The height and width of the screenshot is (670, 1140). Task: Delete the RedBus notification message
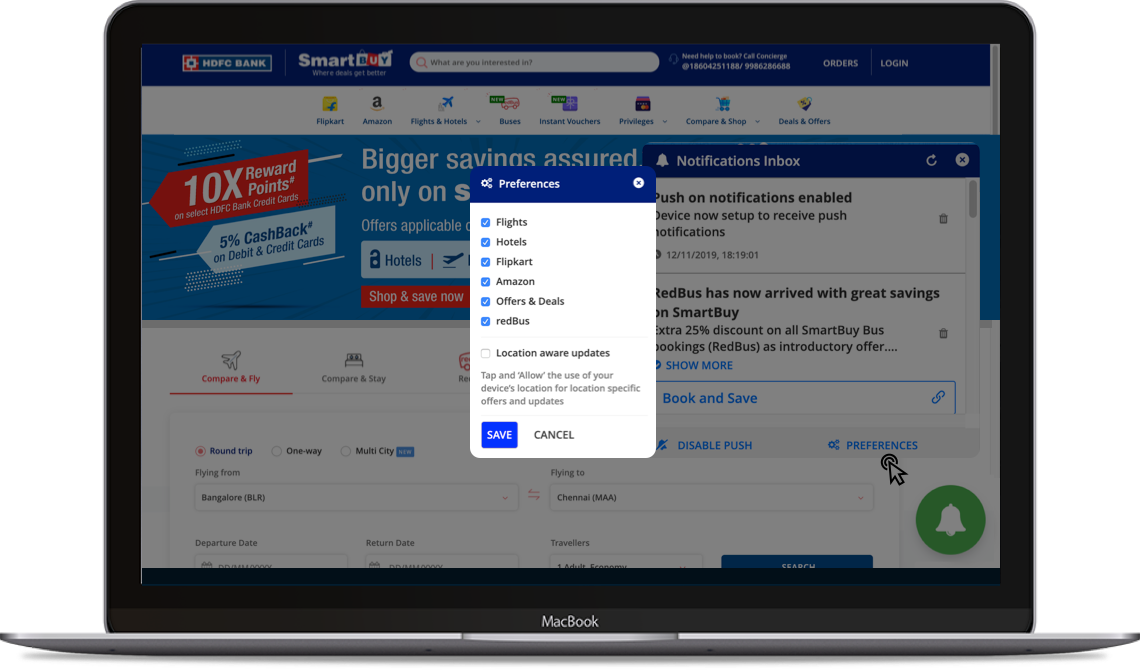click(x=943, y=334)
